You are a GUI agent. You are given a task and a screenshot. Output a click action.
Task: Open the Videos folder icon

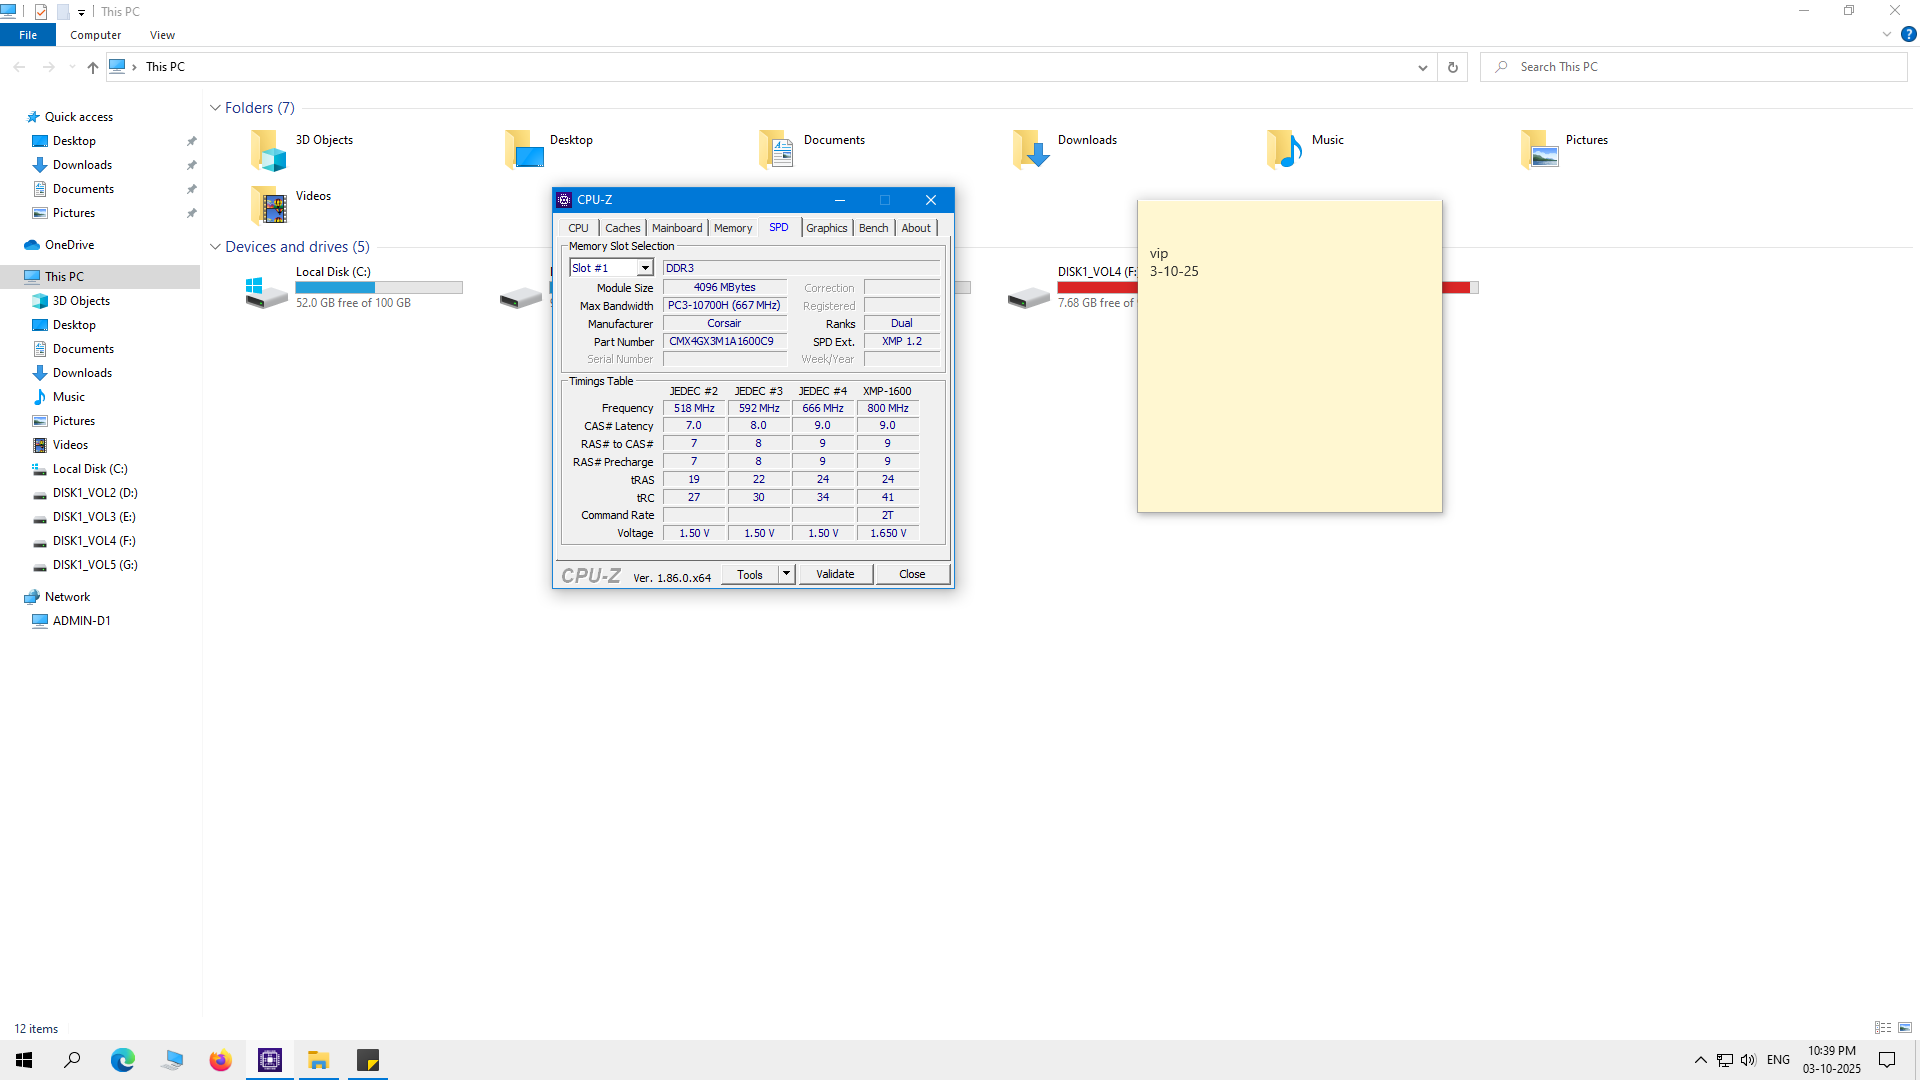tap(268, 205)
